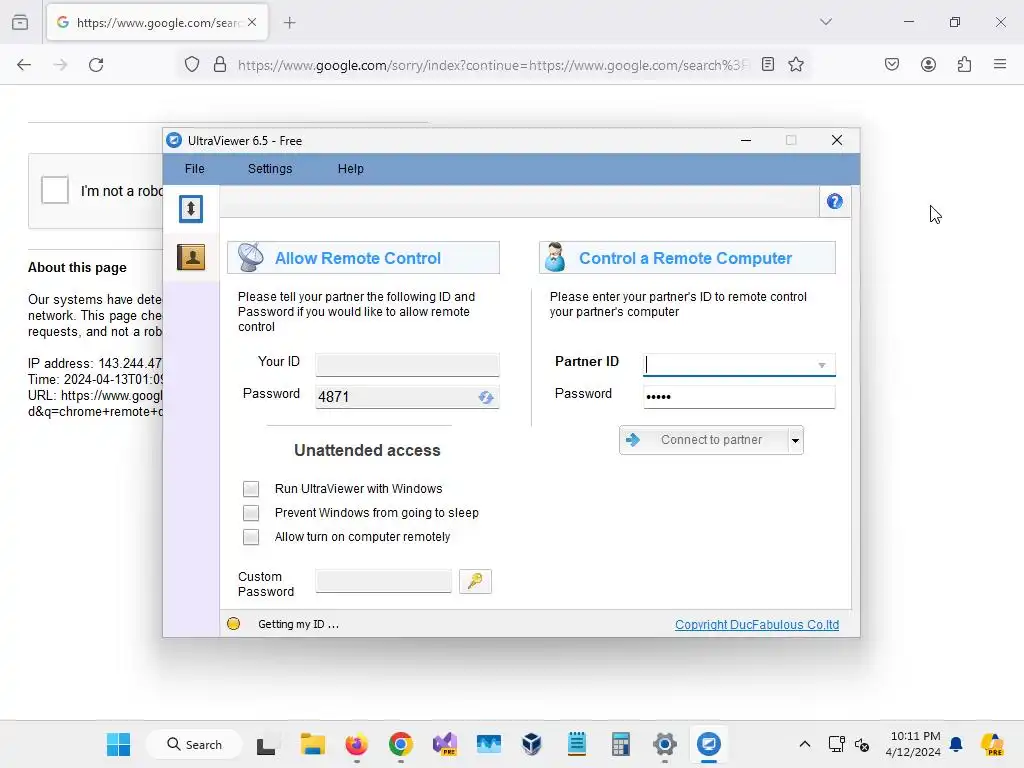Image resolution: width=1024 pixels, height=768 pixels.
Task: Open the File menu in UltraViewer
Action: pos(195,168)
